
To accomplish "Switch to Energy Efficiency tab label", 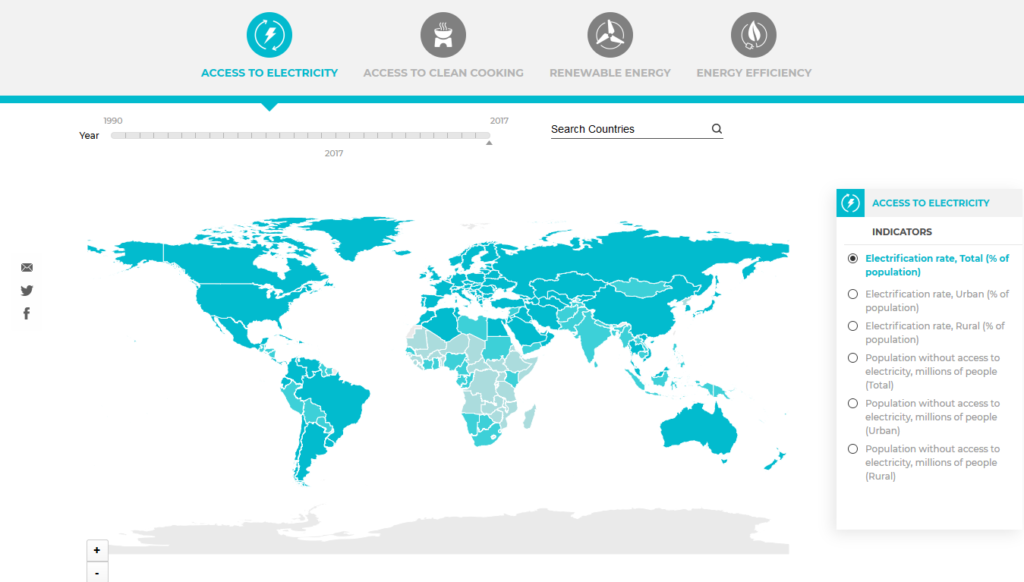I will pos(754,73).
